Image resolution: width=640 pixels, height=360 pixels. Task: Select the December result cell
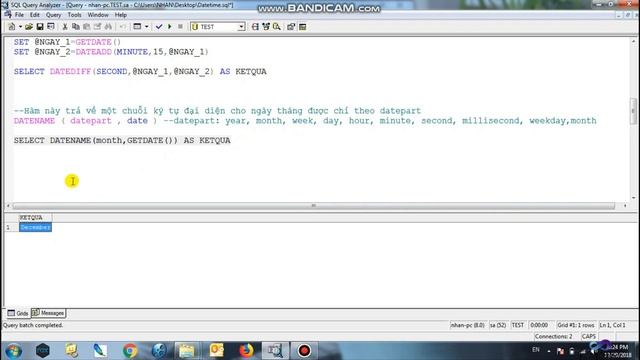35,227
